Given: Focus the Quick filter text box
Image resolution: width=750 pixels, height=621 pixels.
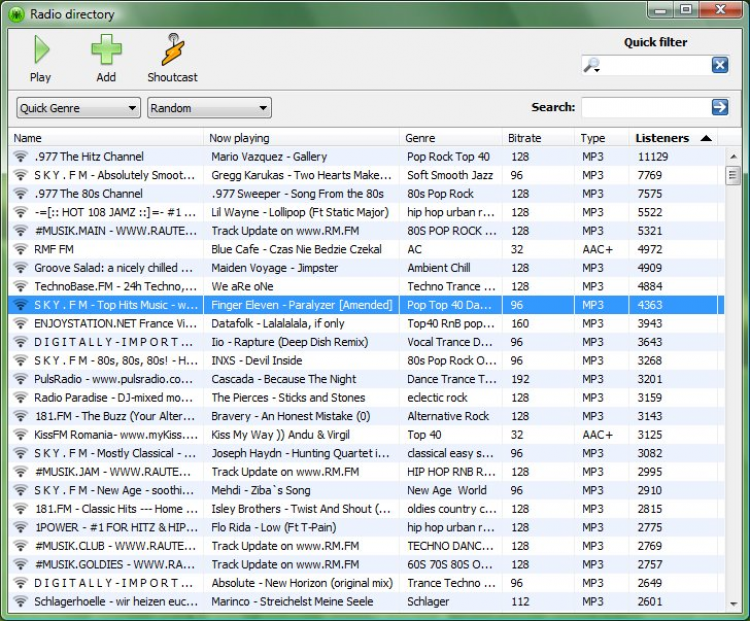Looking at the screenshot, I should pos(656,65).
